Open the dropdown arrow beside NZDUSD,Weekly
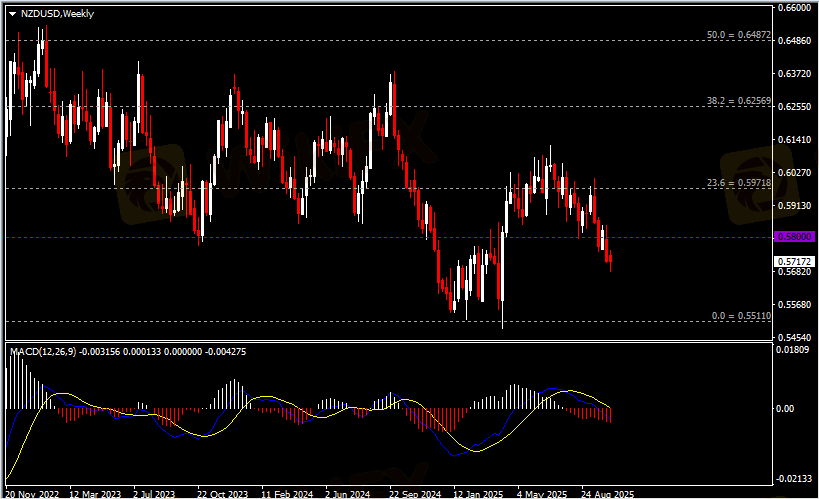 click(12, 13)
